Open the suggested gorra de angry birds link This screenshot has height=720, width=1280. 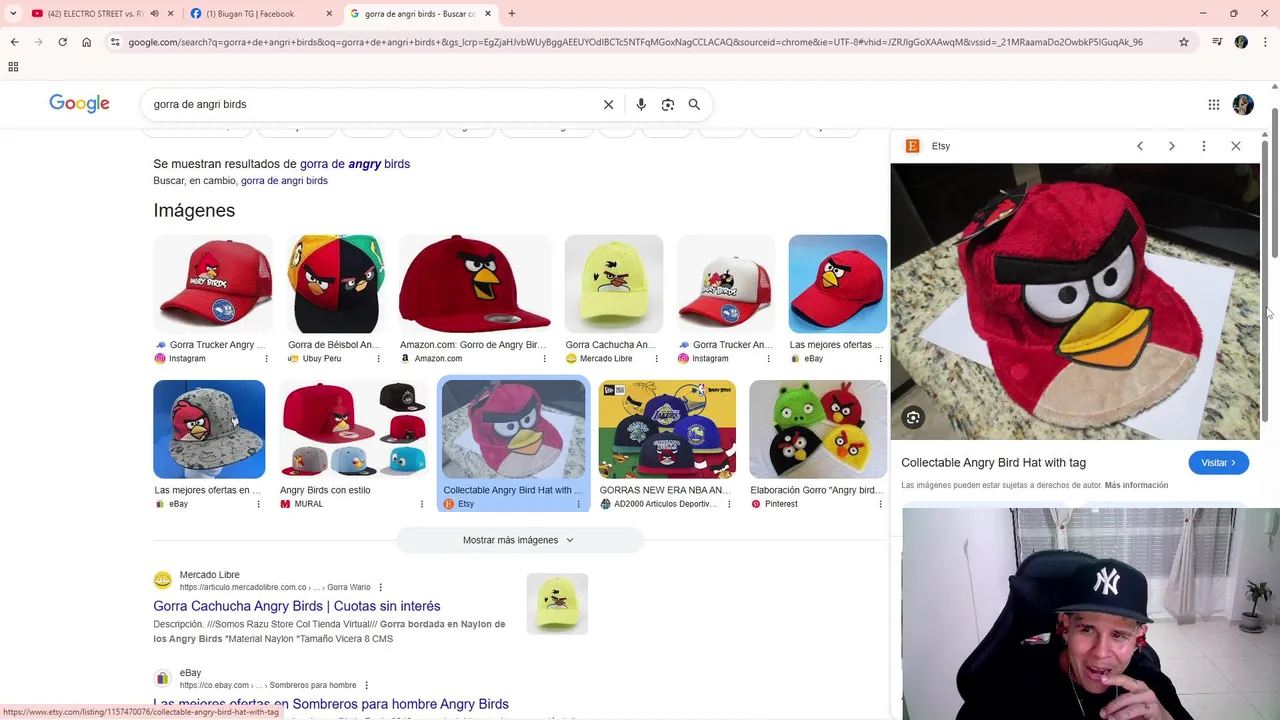point(355,164)
